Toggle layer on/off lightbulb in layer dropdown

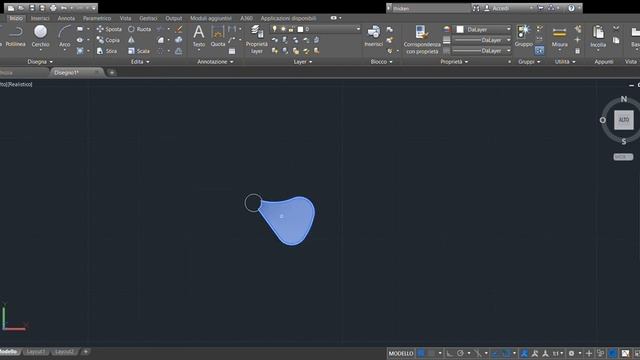click(x=274, y=29)
